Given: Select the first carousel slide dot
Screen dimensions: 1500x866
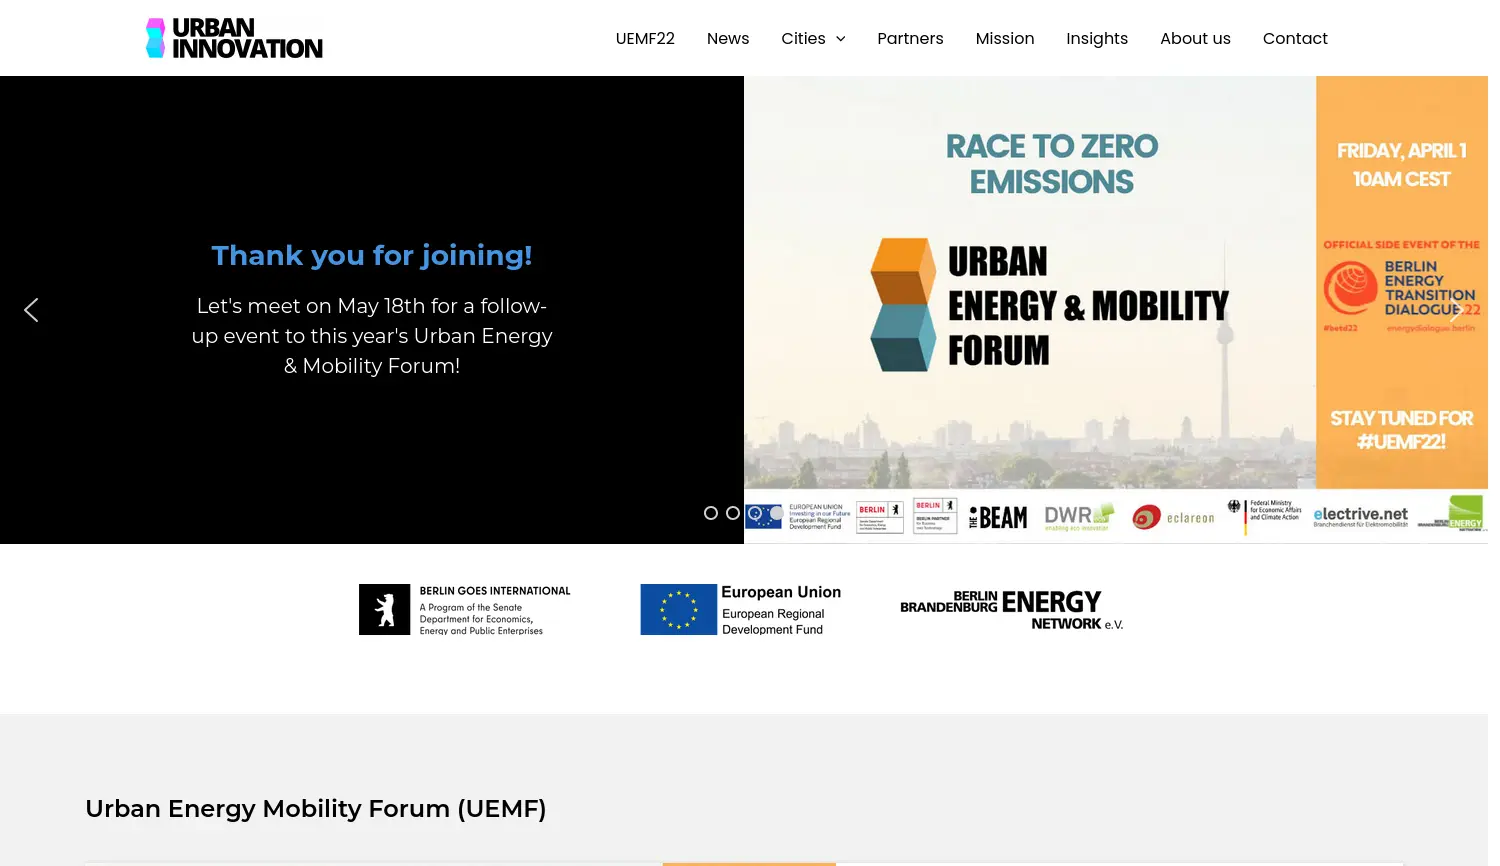Looking at the screenshot, I should 711,513.
